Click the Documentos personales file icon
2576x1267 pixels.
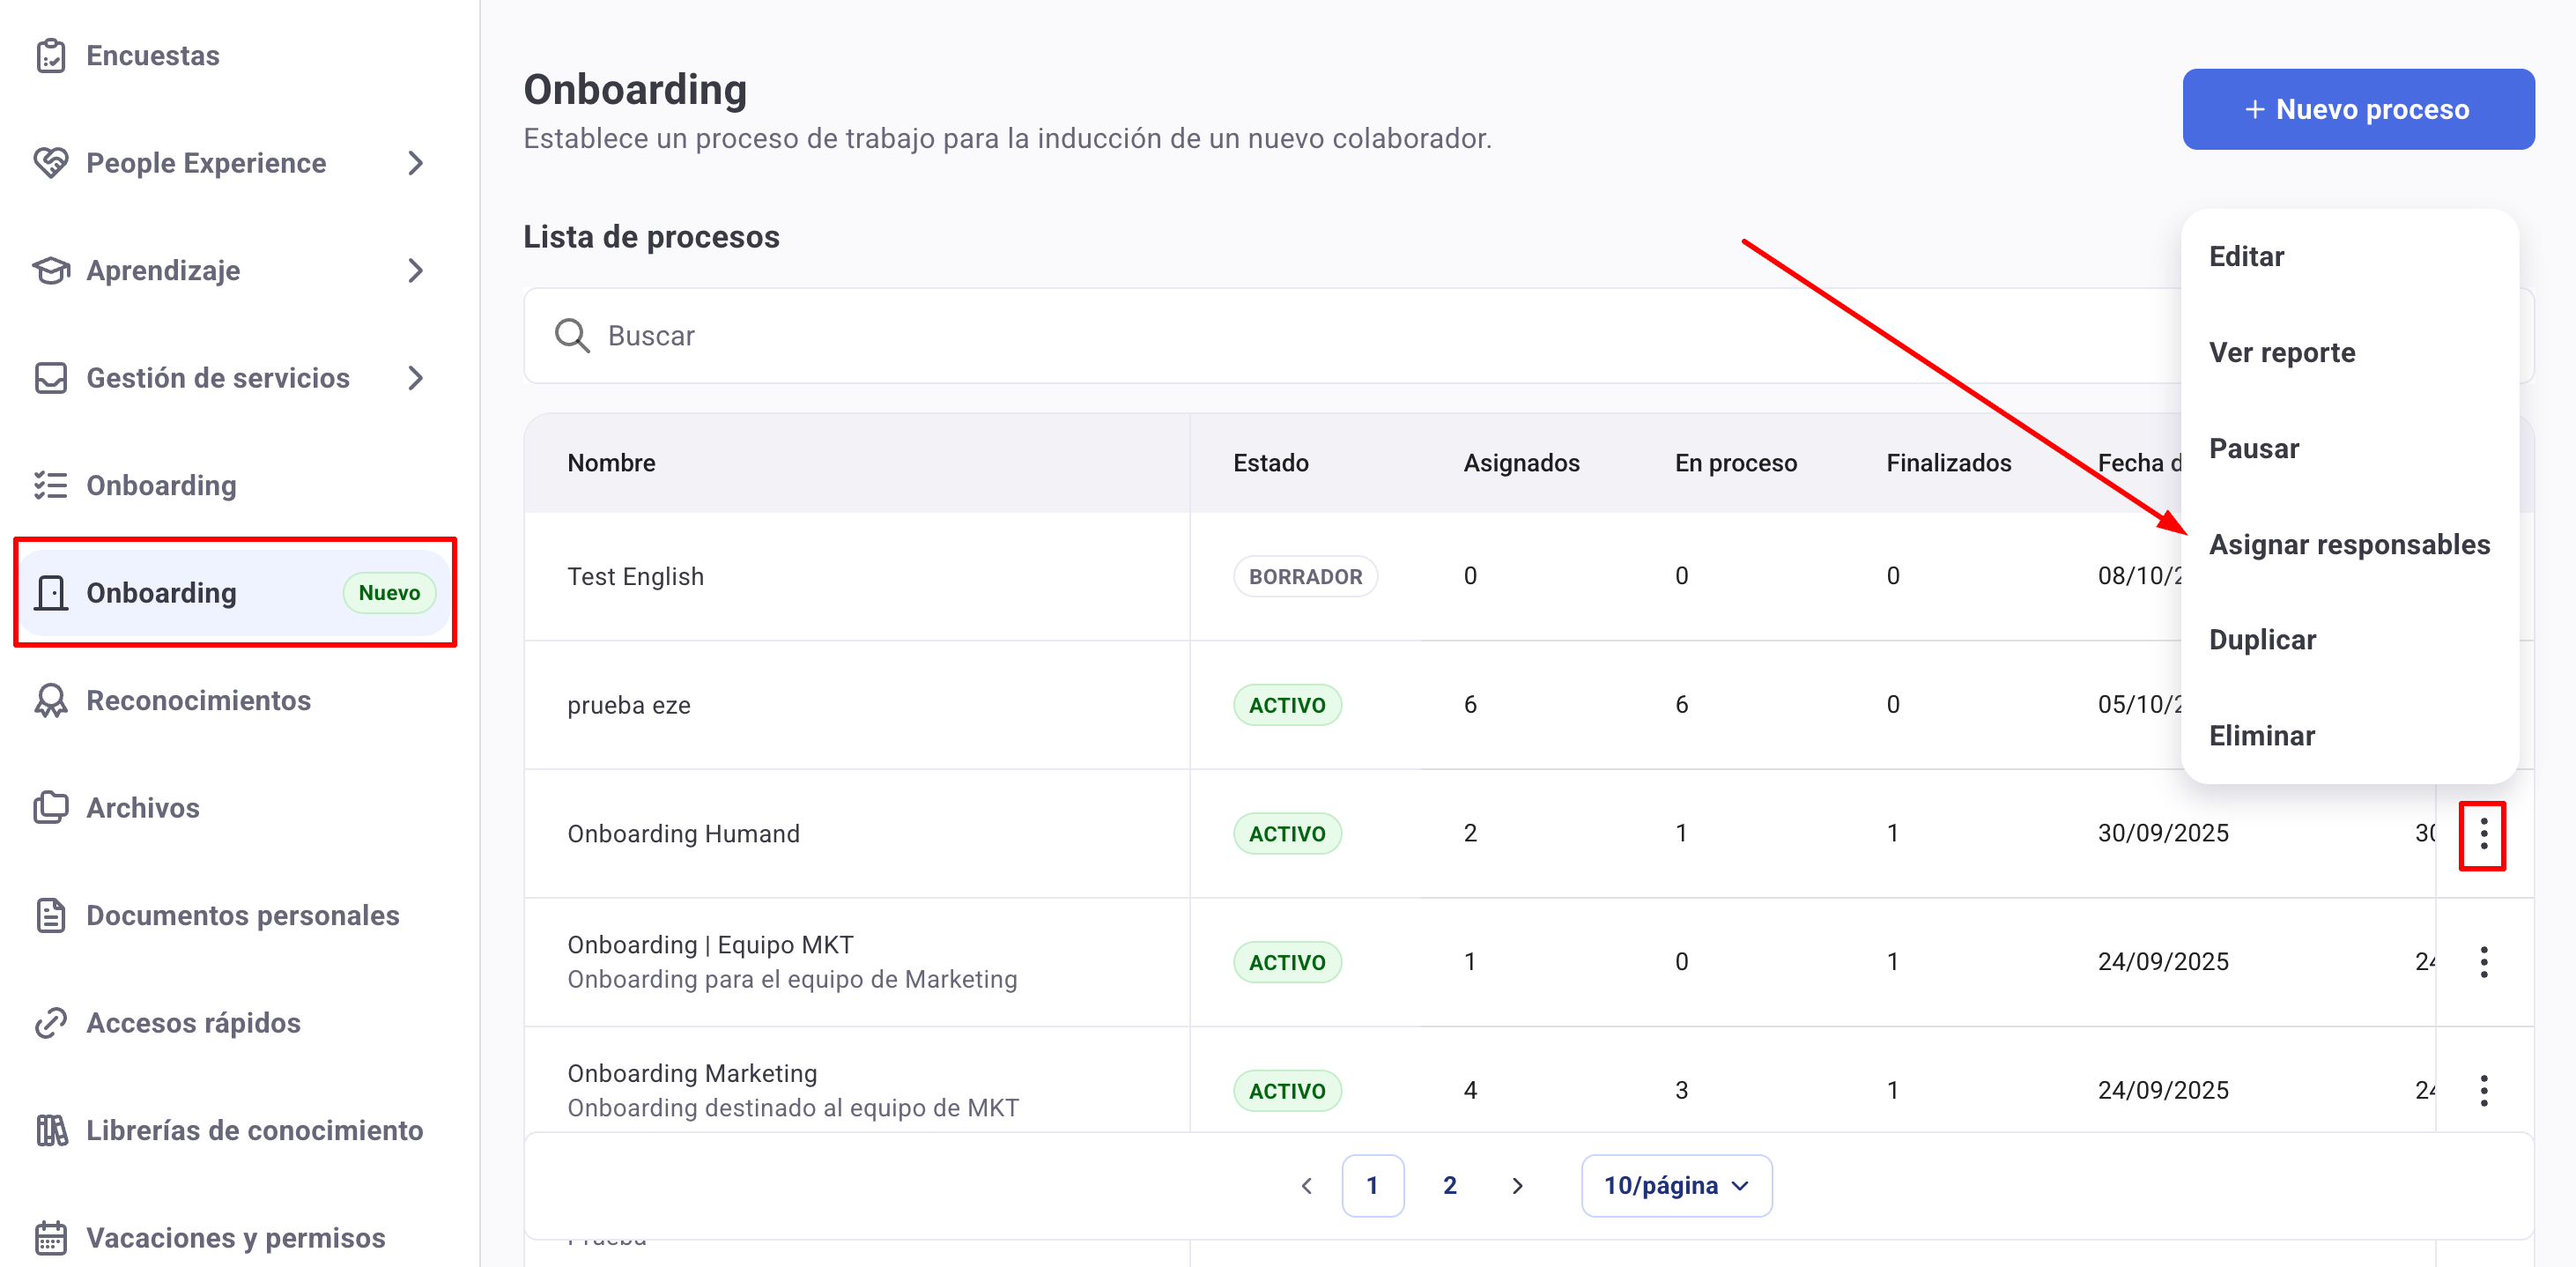click(x=50, y=916)
